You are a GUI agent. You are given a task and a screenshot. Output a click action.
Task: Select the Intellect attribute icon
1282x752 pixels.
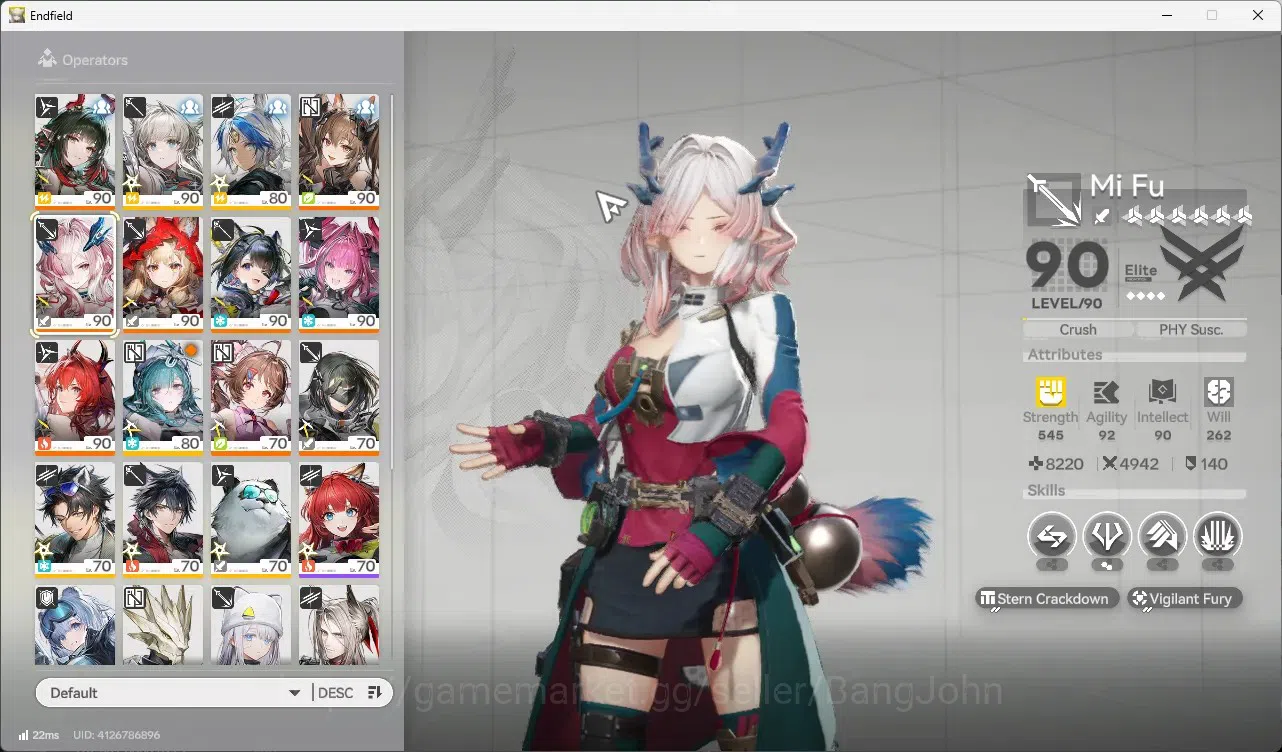(1163, 391)
